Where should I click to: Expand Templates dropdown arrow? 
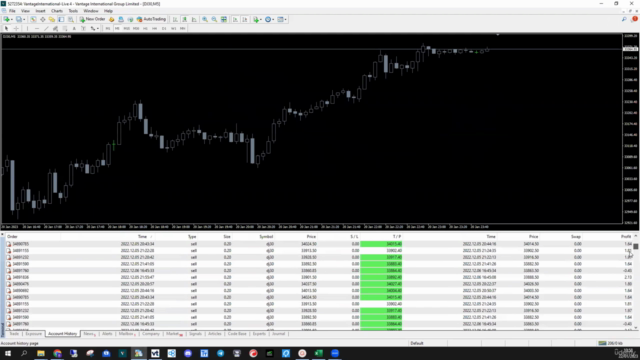(x=285, y=19)
